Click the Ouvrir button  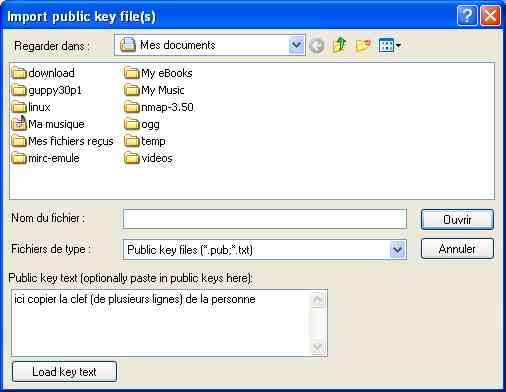coord(457,219)
